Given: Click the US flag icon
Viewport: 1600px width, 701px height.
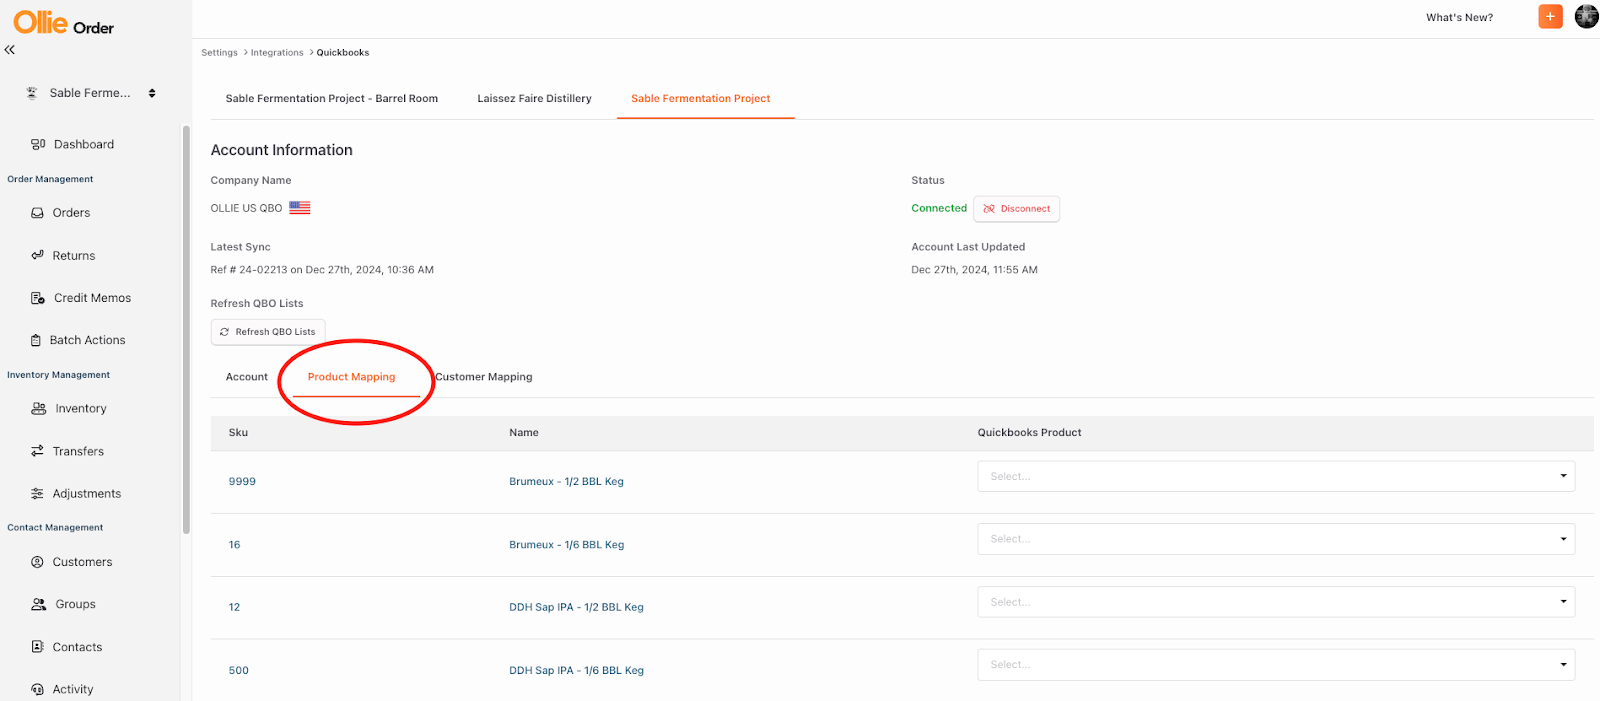Looking at the screenshot, I should point(300,208).
